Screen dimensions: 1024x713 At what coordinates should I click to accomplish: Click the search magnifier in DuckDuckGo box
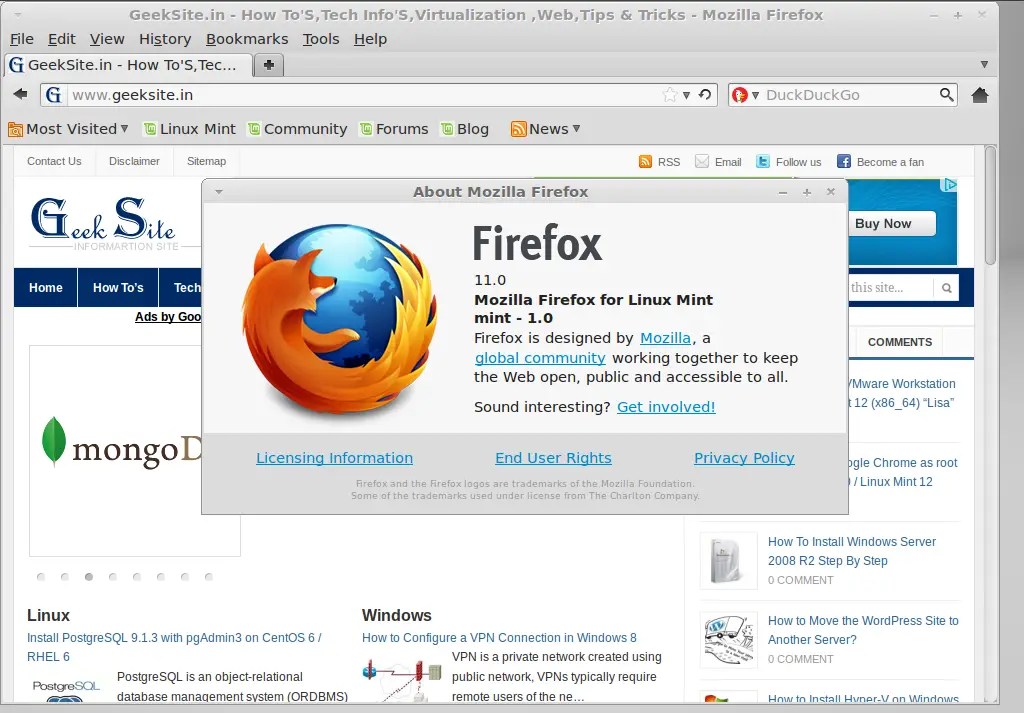tap(946, 95)
